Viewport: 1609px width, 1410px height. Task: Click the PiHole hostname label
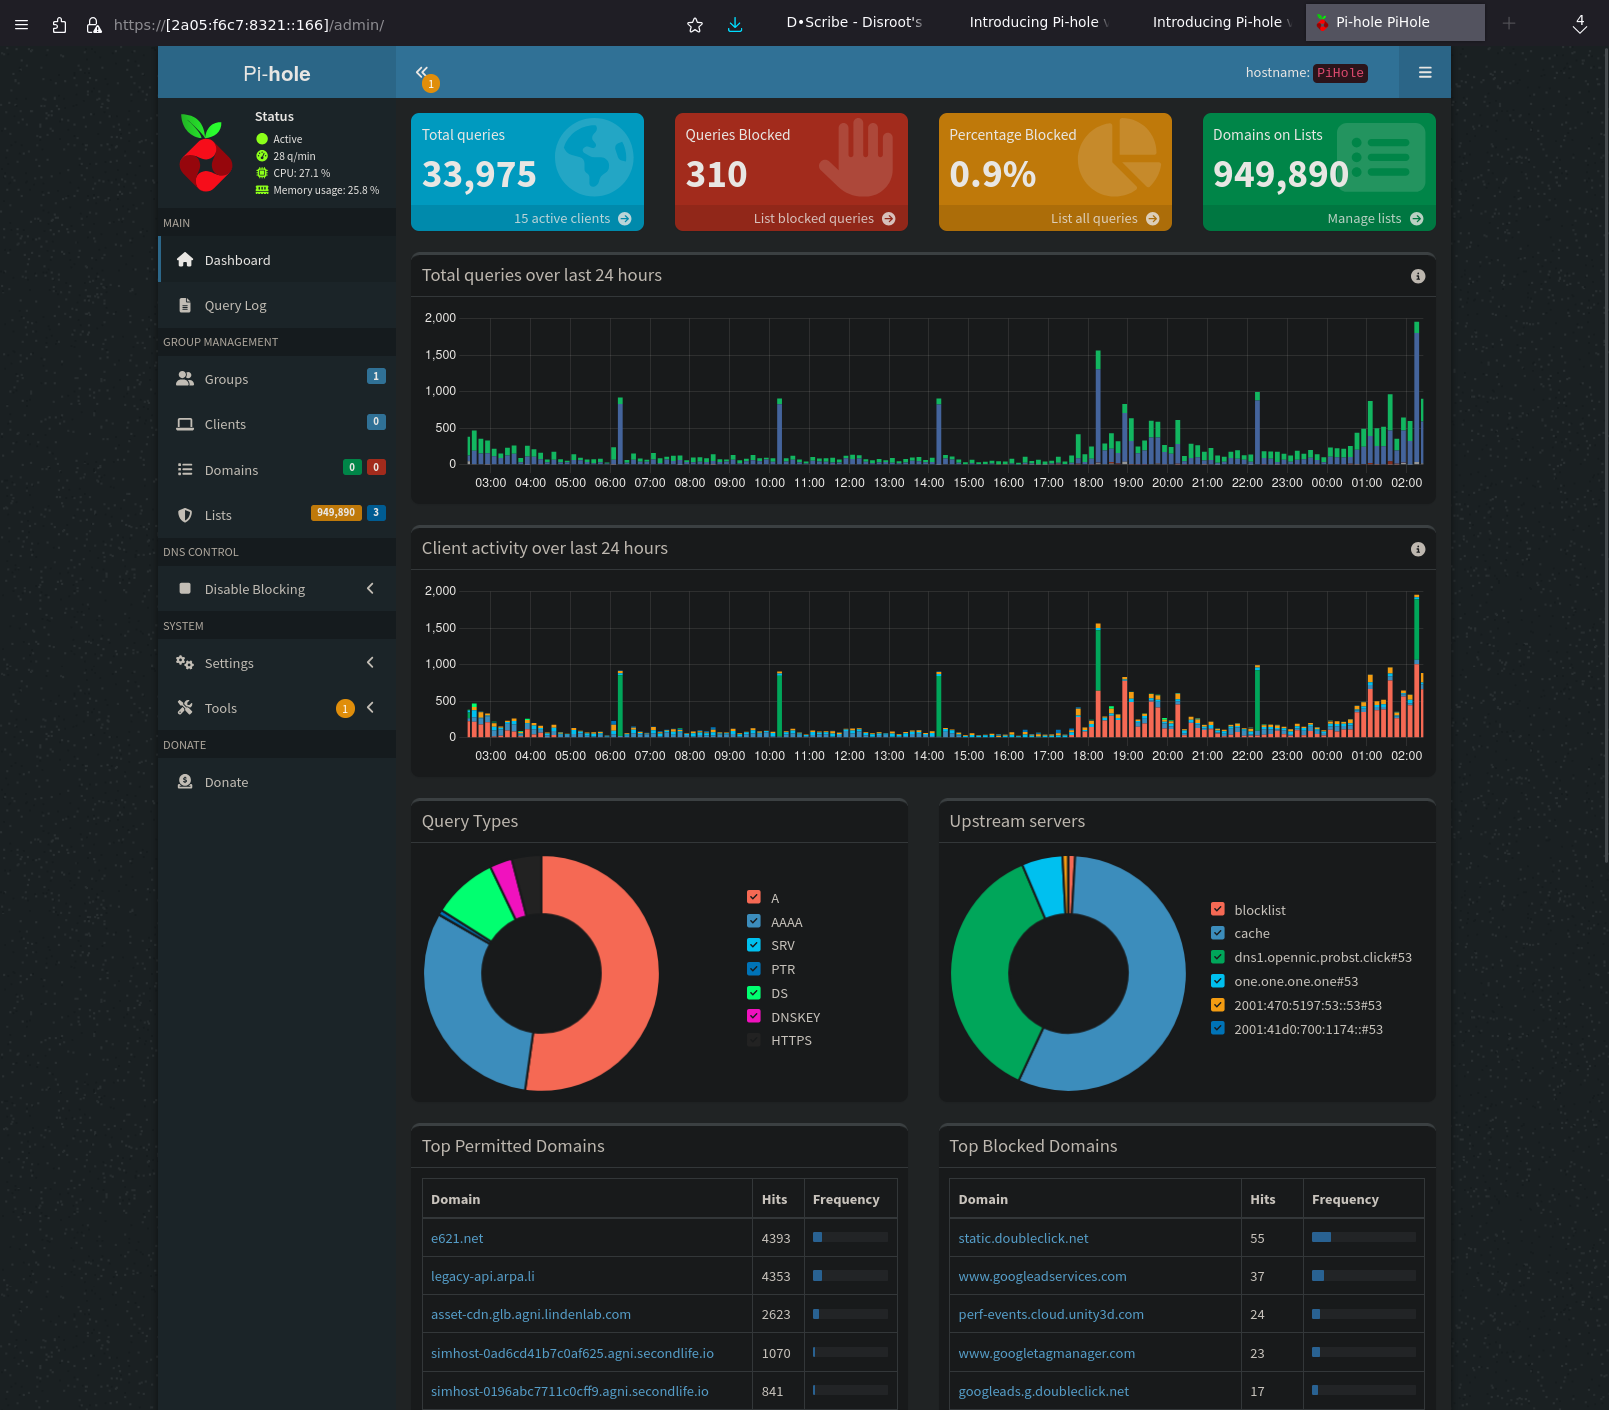click(x=1340, y=73)
